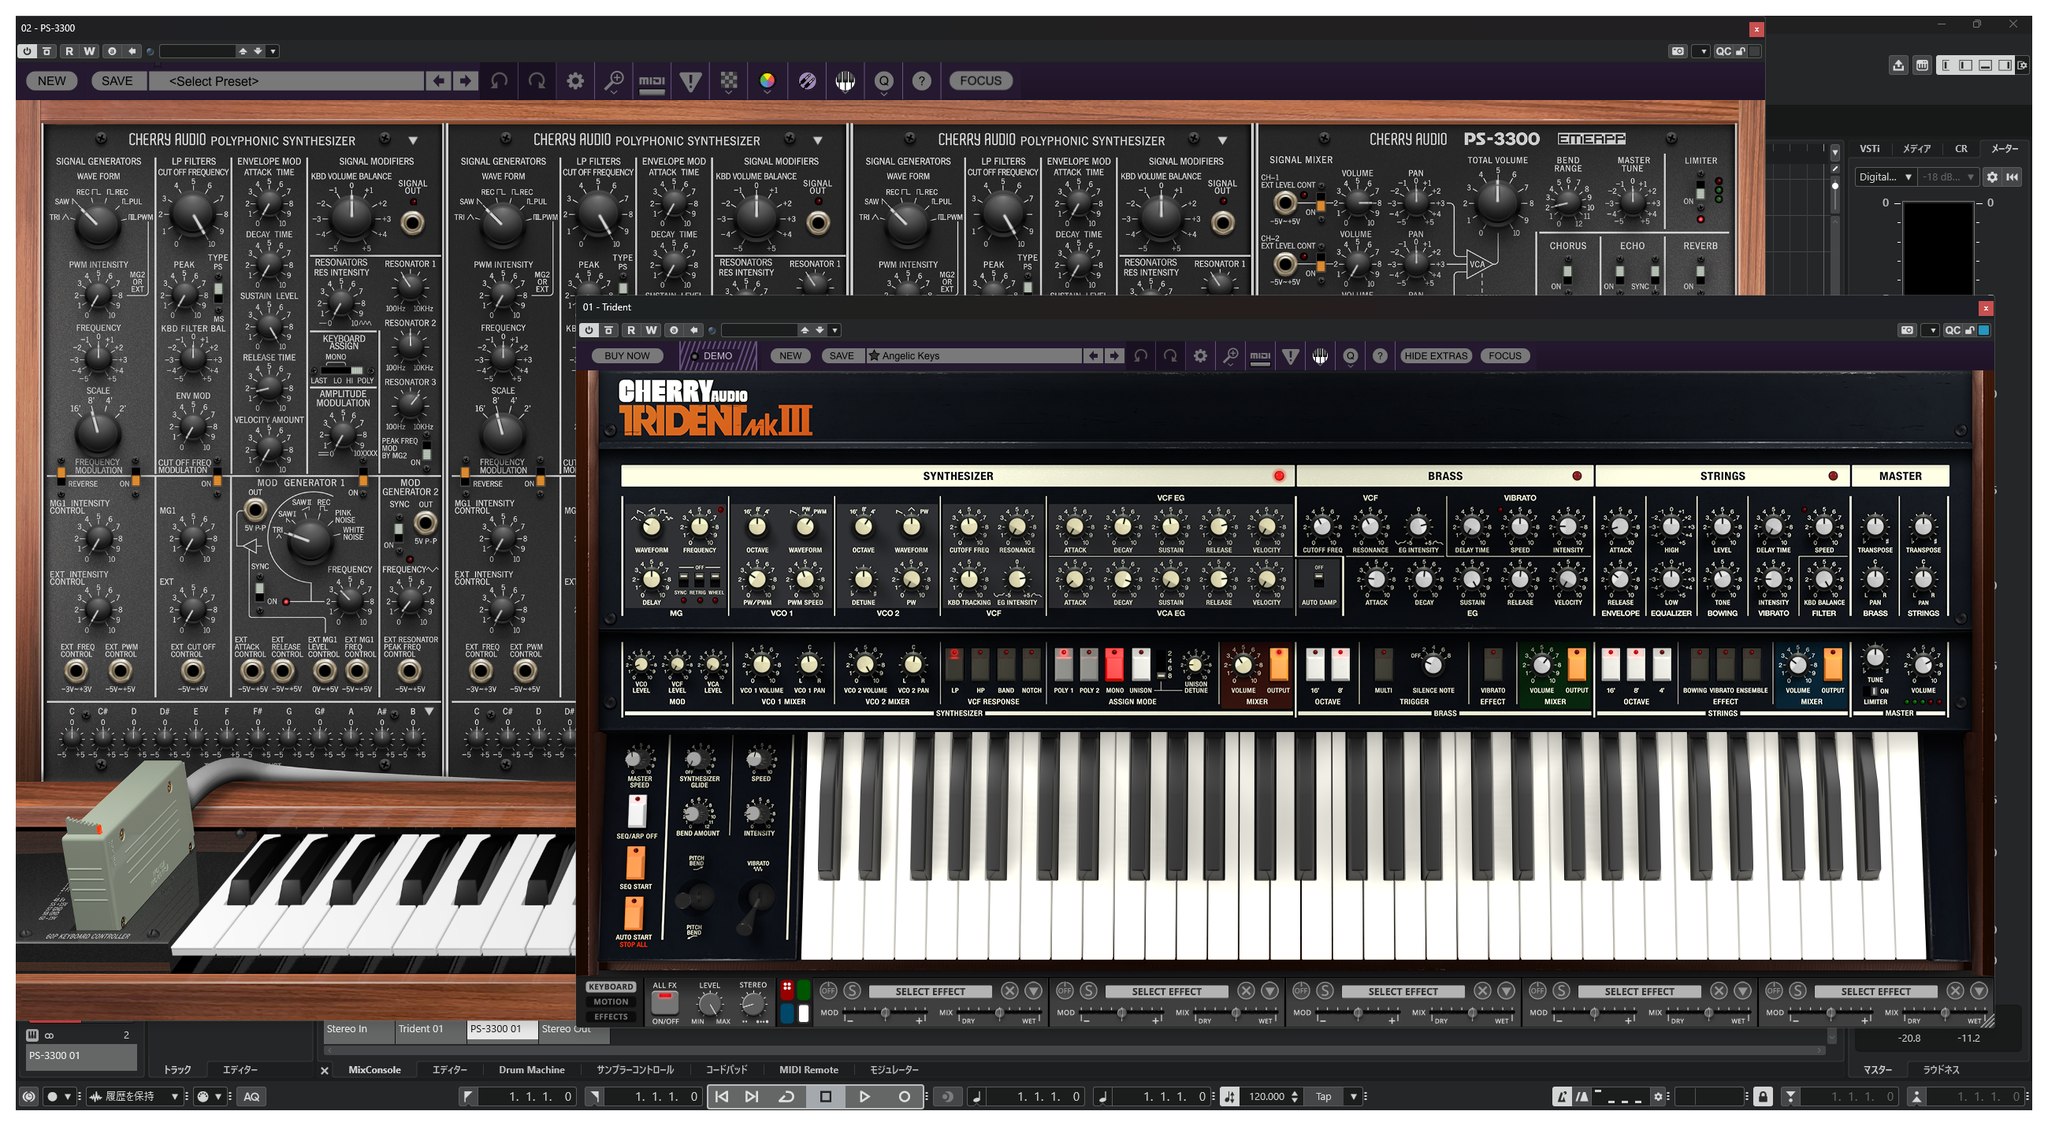Click the zoom magnifier in PS-3300 toolbar
The image size is (2048, 1126).
pos(614,81)
